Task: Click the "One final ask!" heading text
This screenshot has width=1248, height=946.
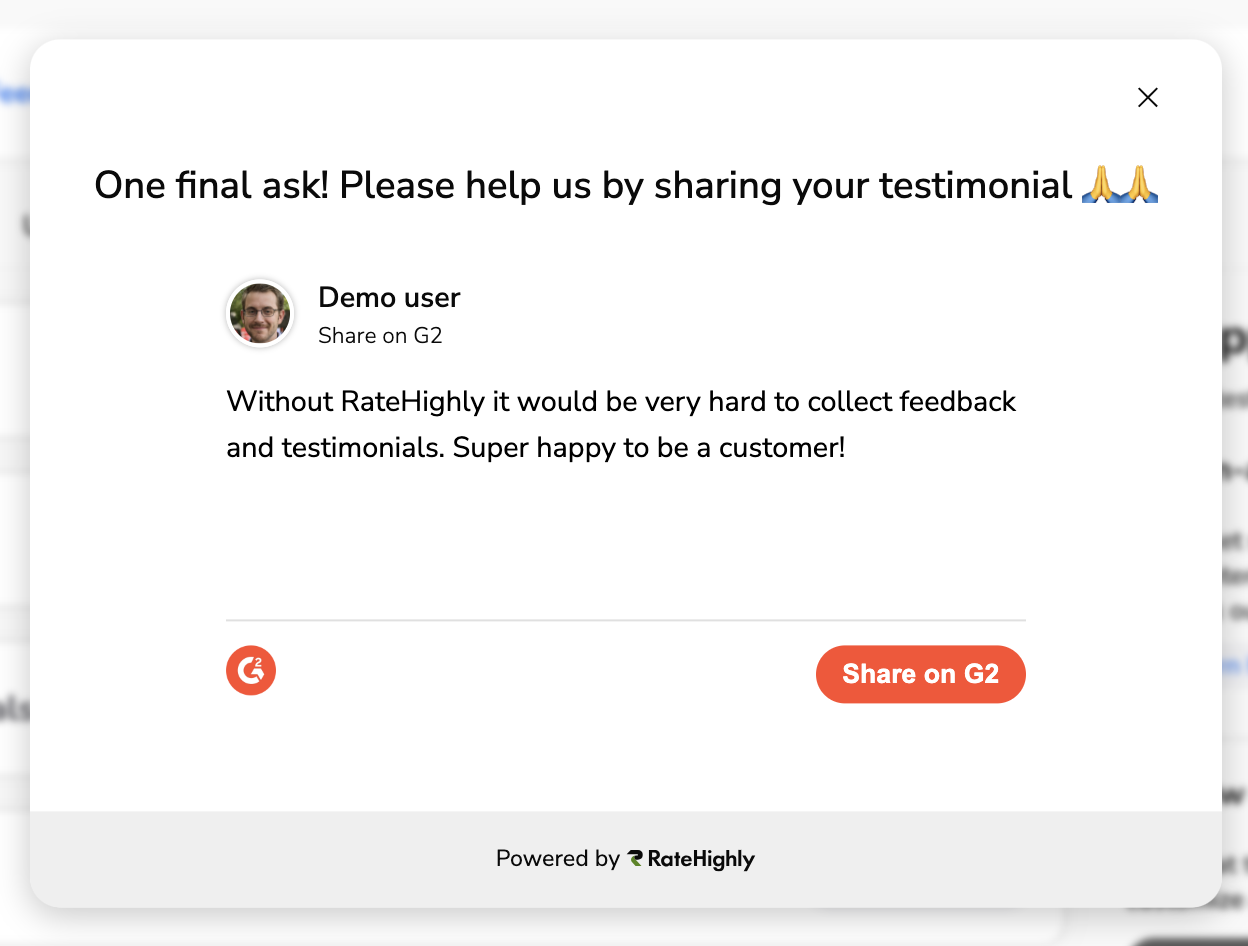Action: pyautogui.click(x=211, y=185)
